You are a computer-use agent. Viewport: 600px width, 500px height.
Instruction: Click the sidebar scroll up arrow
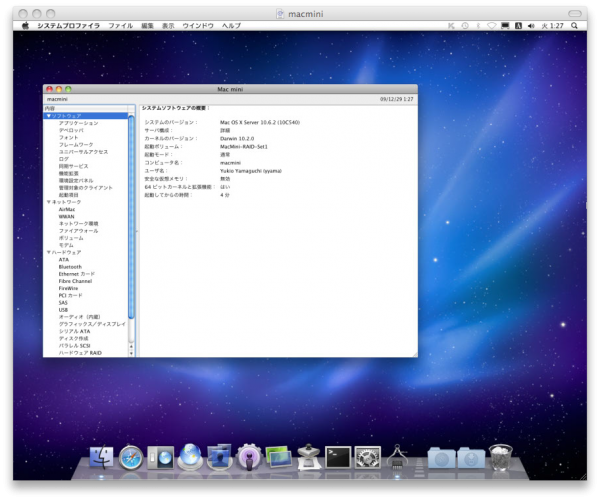pyautogui.click(x=131, y=346)
